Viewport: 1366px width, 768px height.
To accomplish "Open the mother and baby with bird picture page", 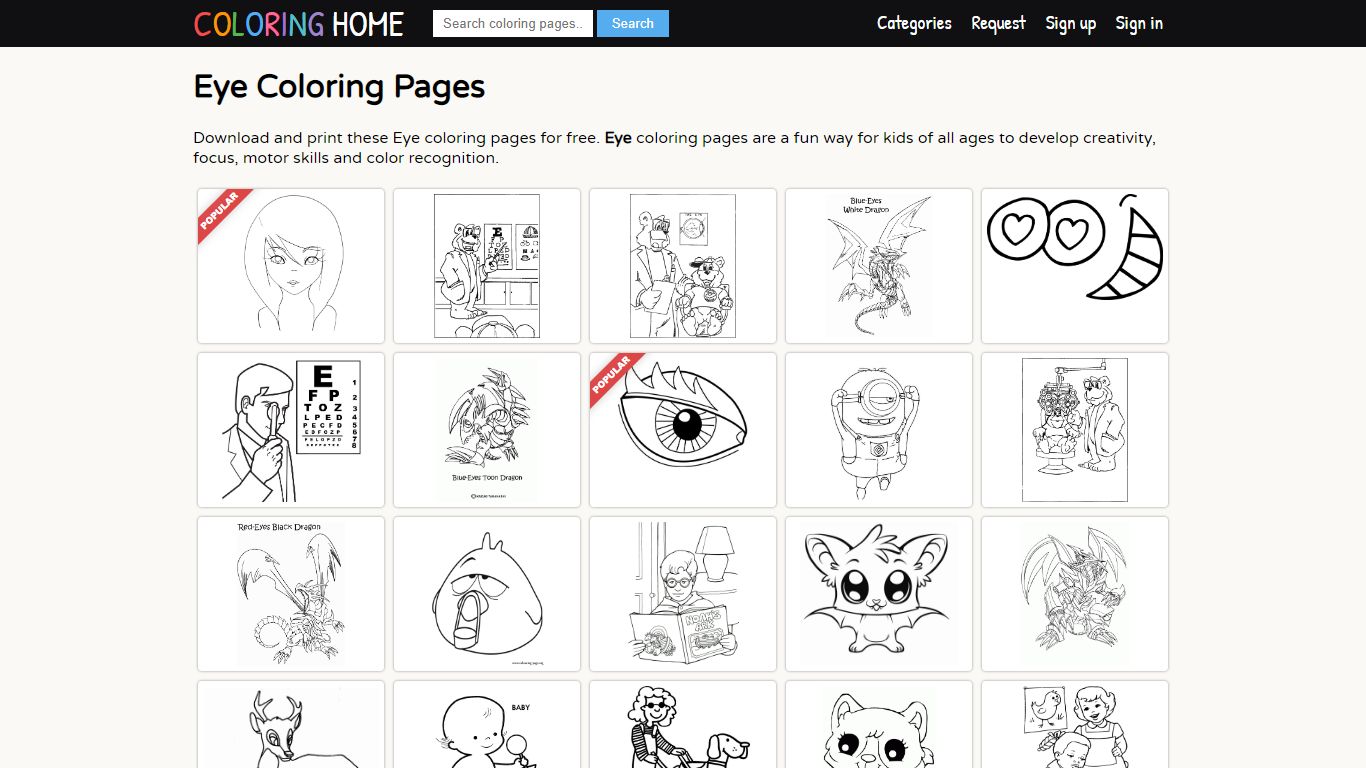I will (x=1075, y=725).
